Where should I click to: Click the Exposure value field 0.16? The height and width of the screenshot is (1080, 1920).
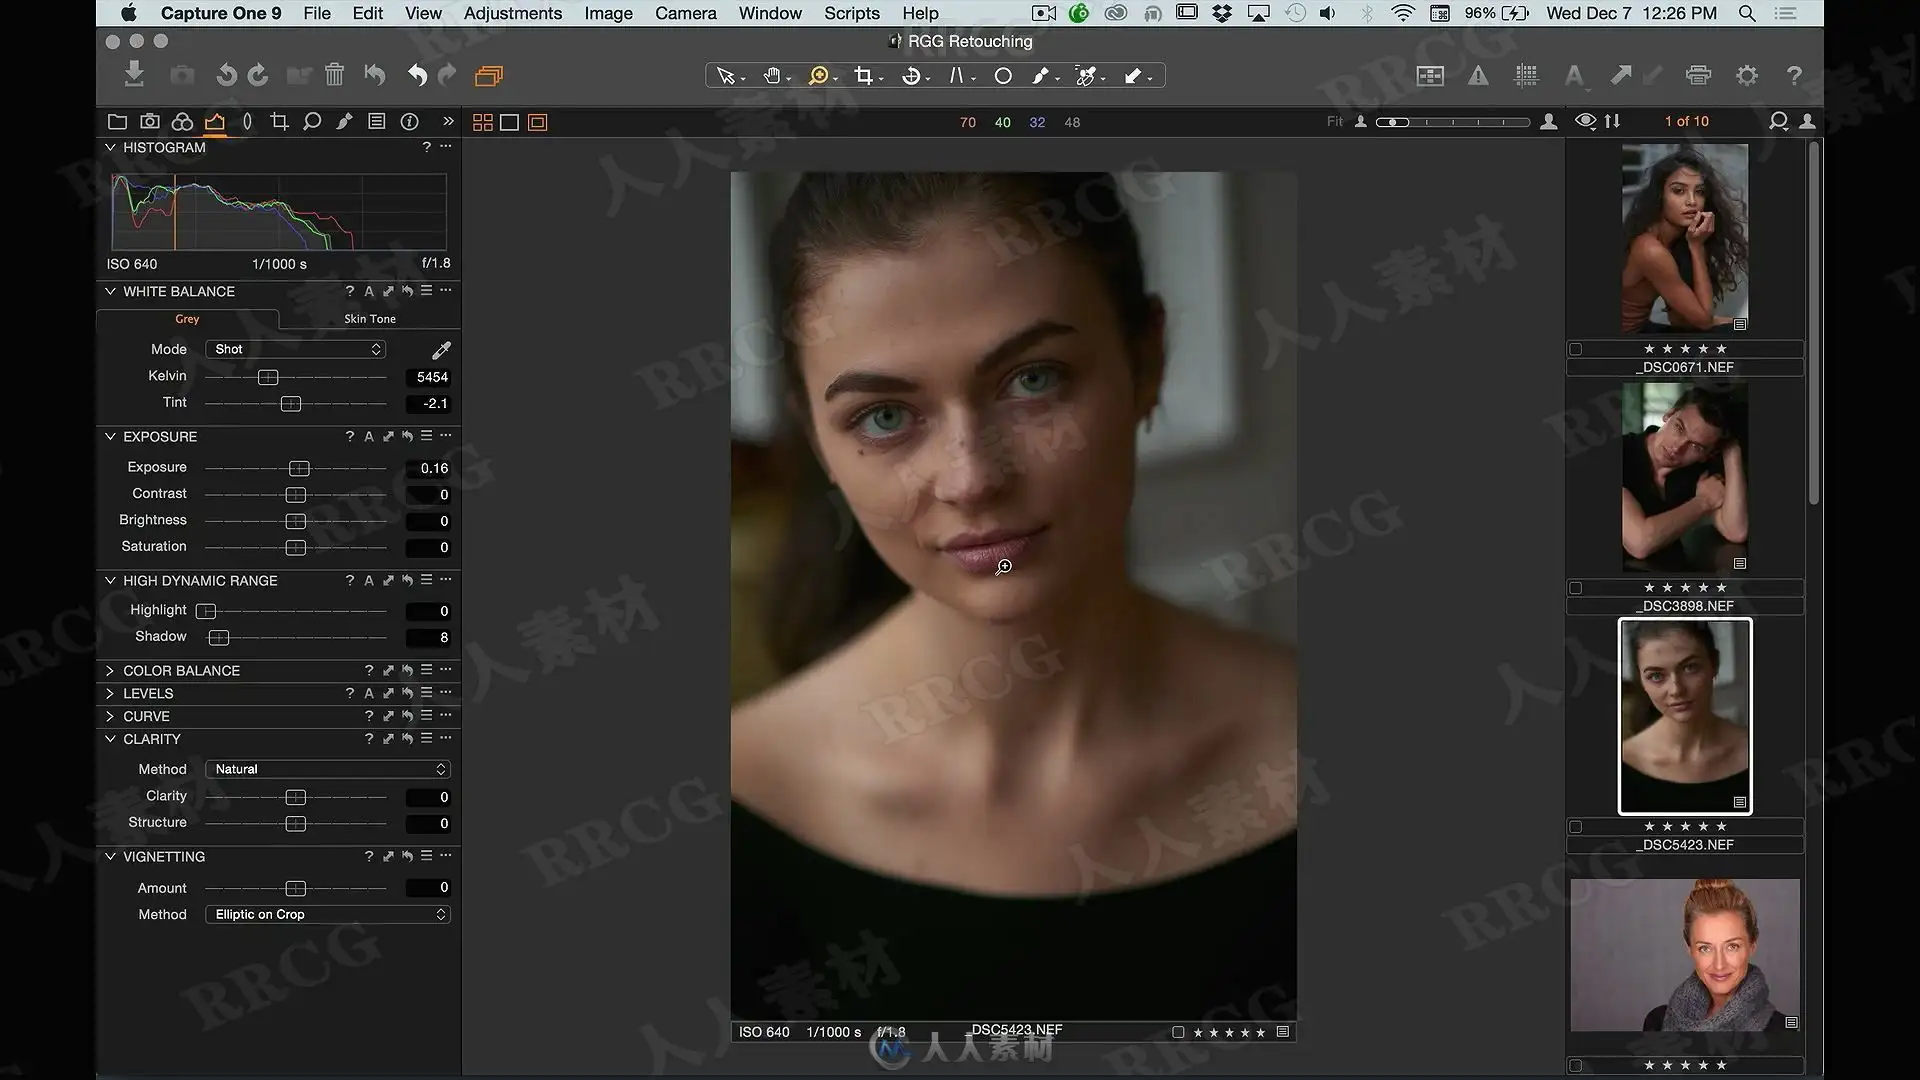click(430, 468)
